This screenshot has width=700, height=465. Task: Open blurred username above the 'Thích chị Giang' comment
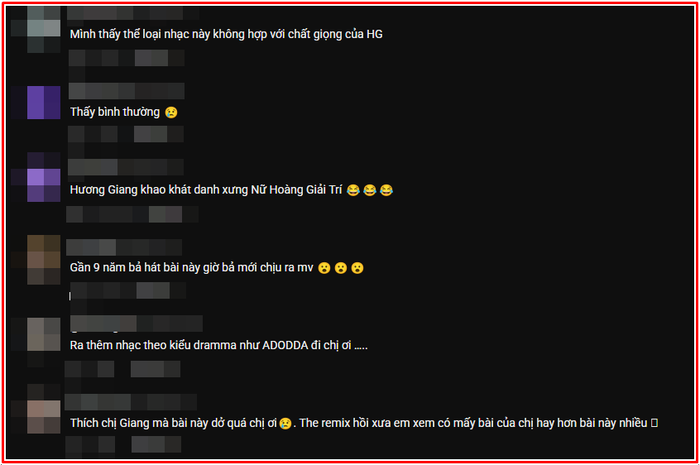point(131,402)
